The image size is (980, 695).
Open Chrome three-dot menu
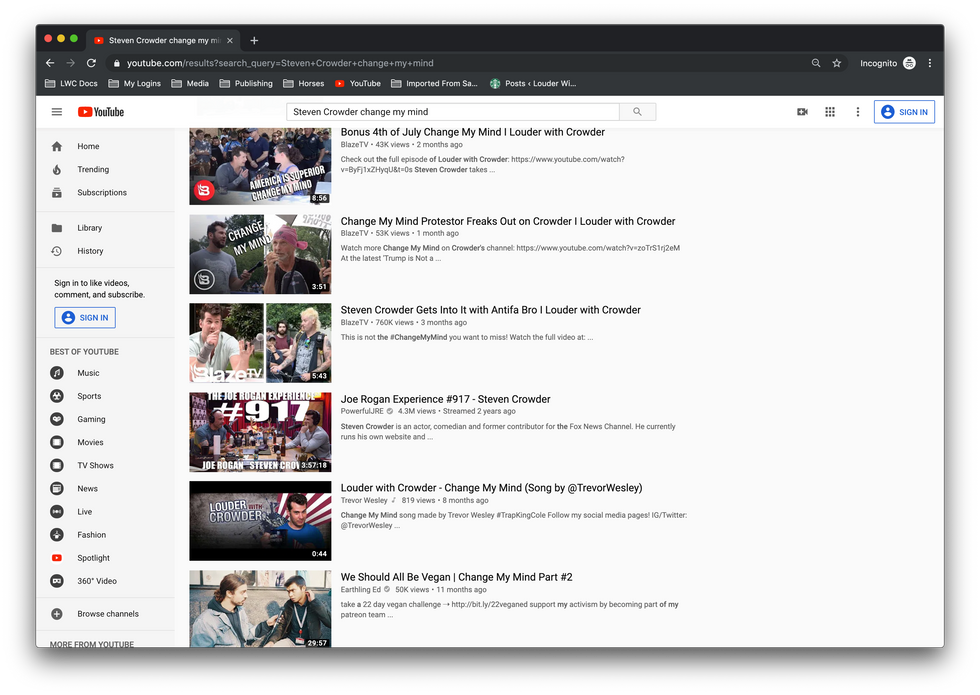pyautogui.click(x=930, y=63)
